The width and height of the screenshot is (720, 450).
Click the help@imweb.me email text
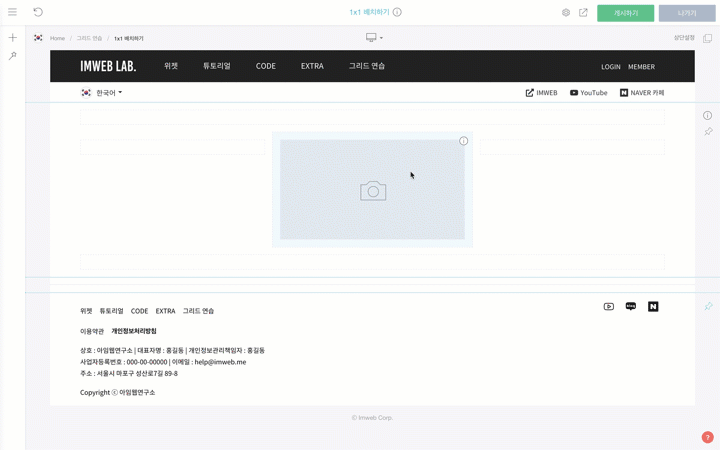click(x=220, y=362)
